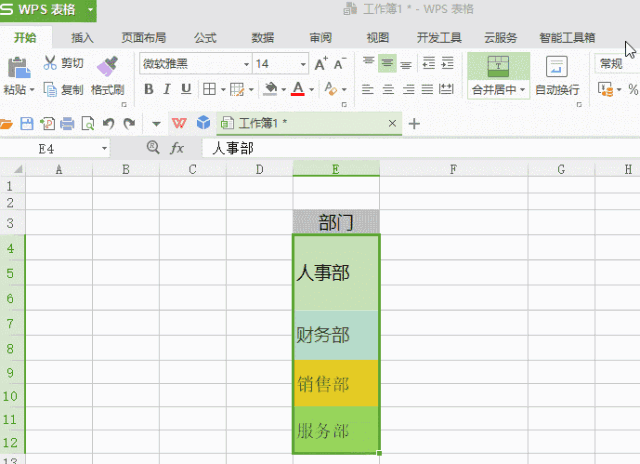The width and height of the screenshot is (640, 464).
Task: Open the 审阅 tab
Action: click(320, 38)
